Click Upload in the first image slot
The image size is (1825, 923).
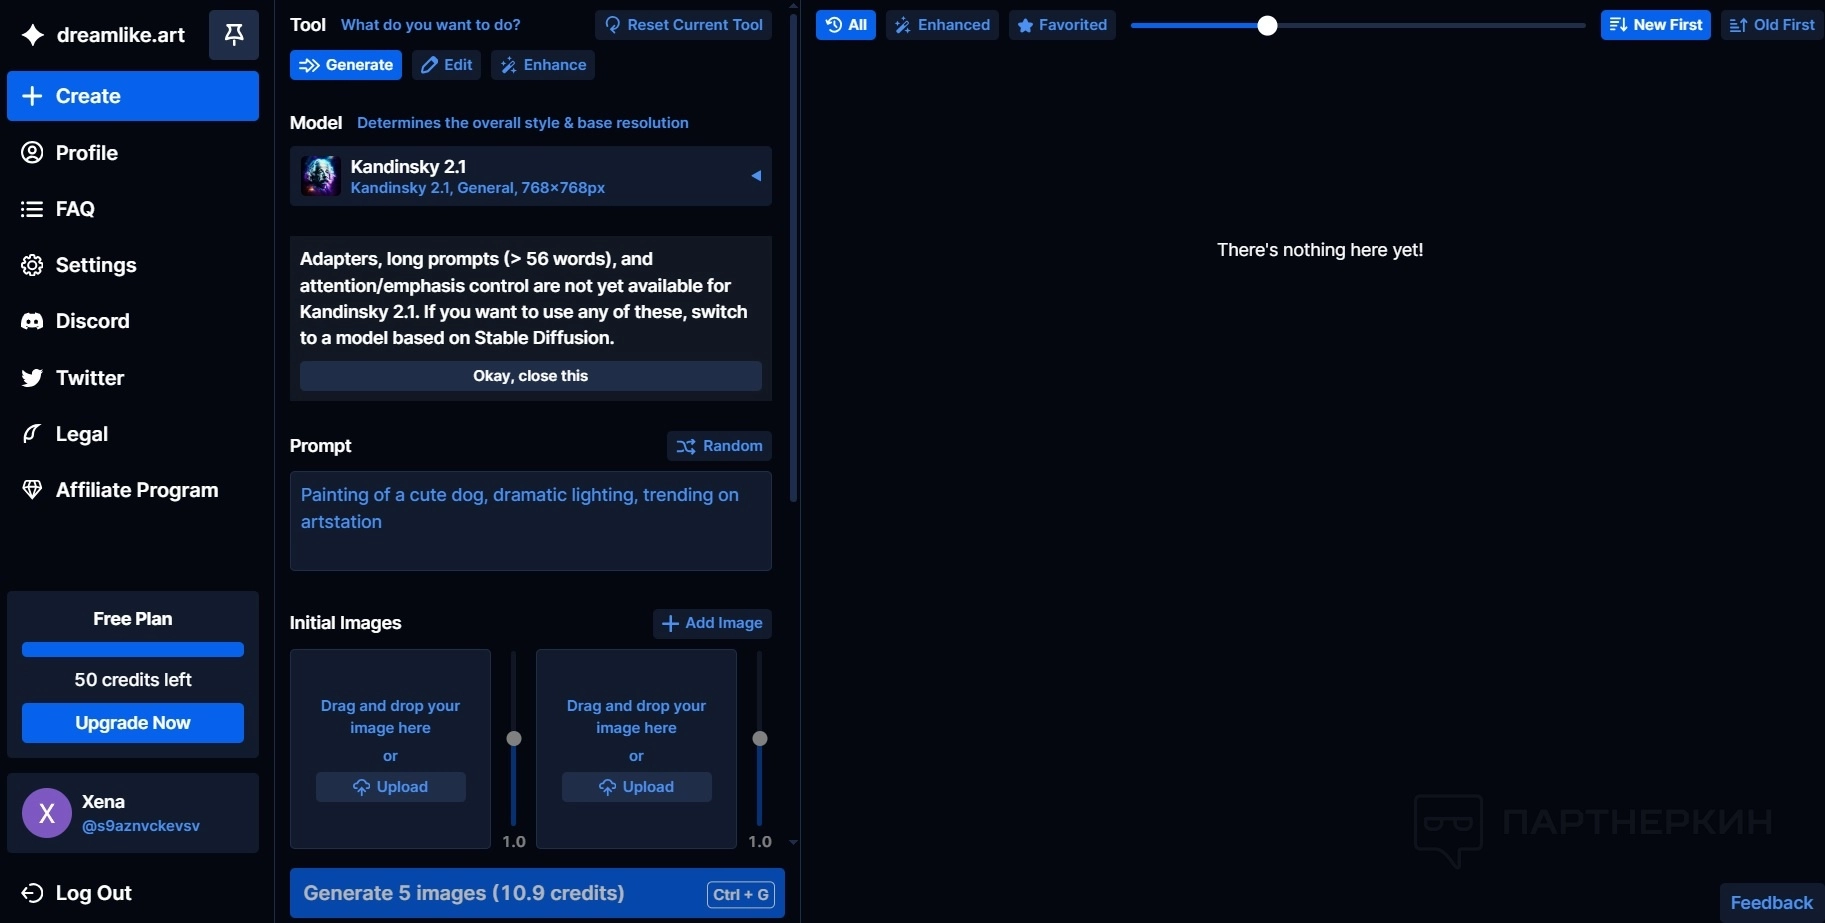[x=391, y=787]
